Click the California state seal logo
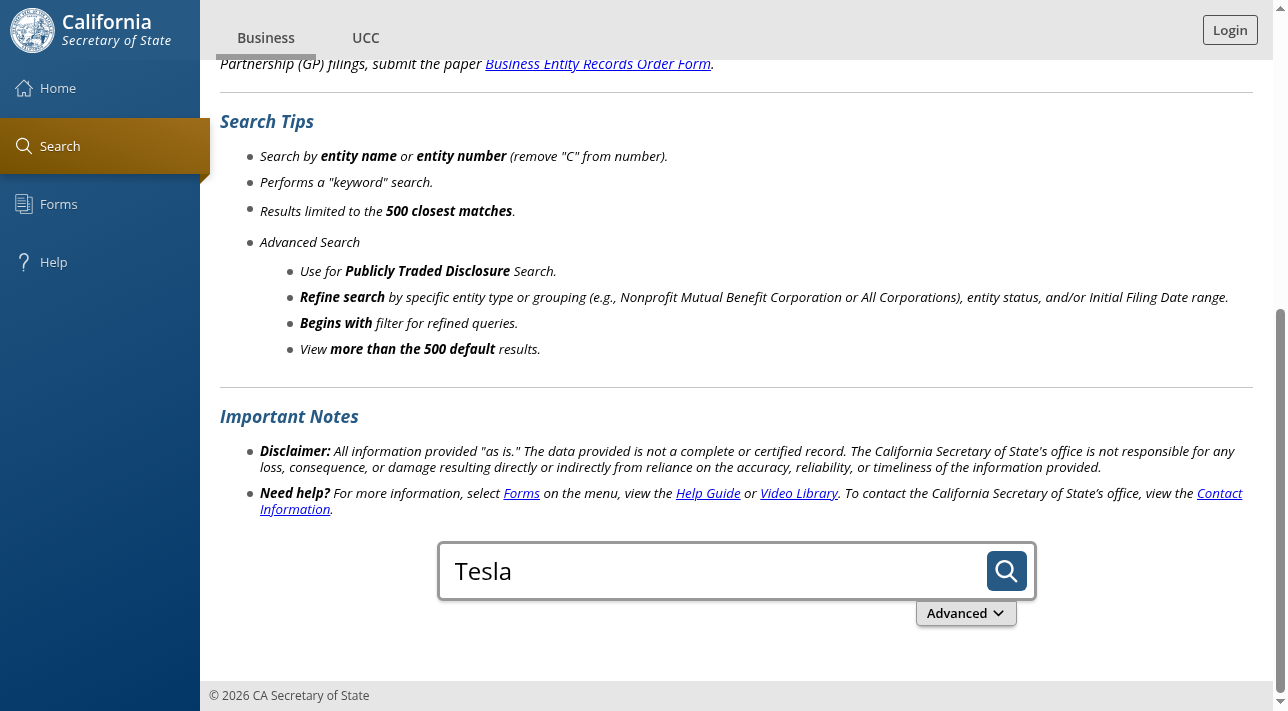The image size is (1288, 711). [32, 30]
